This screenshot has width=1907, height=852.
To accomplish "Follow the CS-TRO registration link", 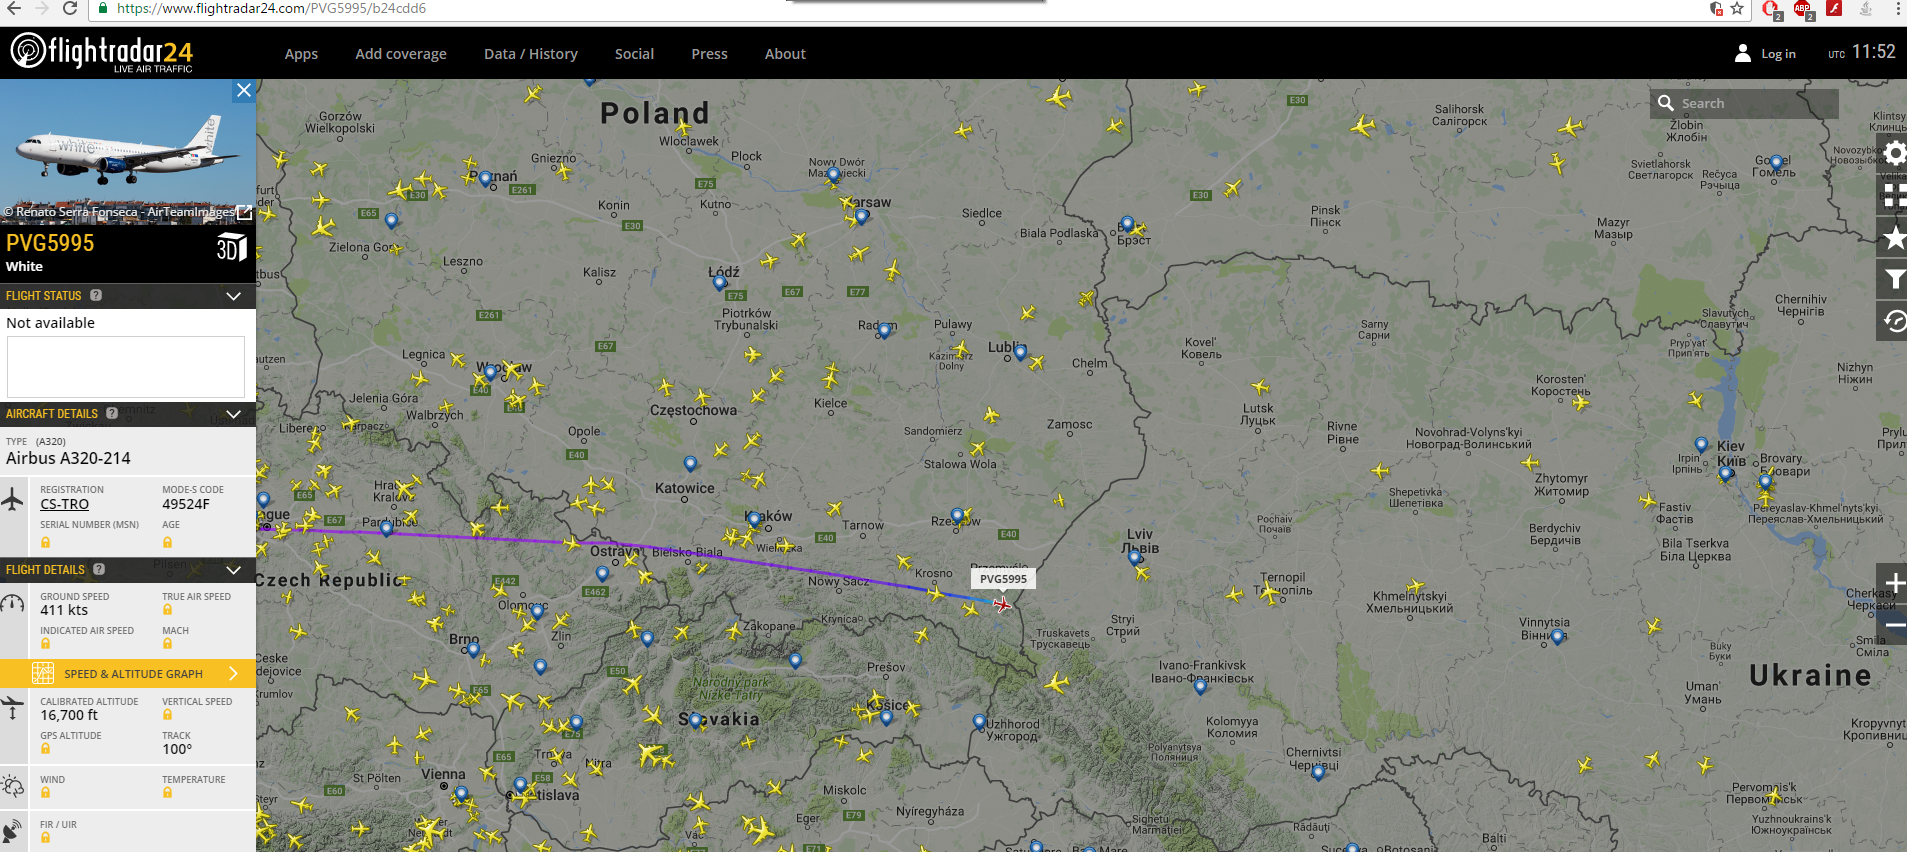I will pos(64,504).
